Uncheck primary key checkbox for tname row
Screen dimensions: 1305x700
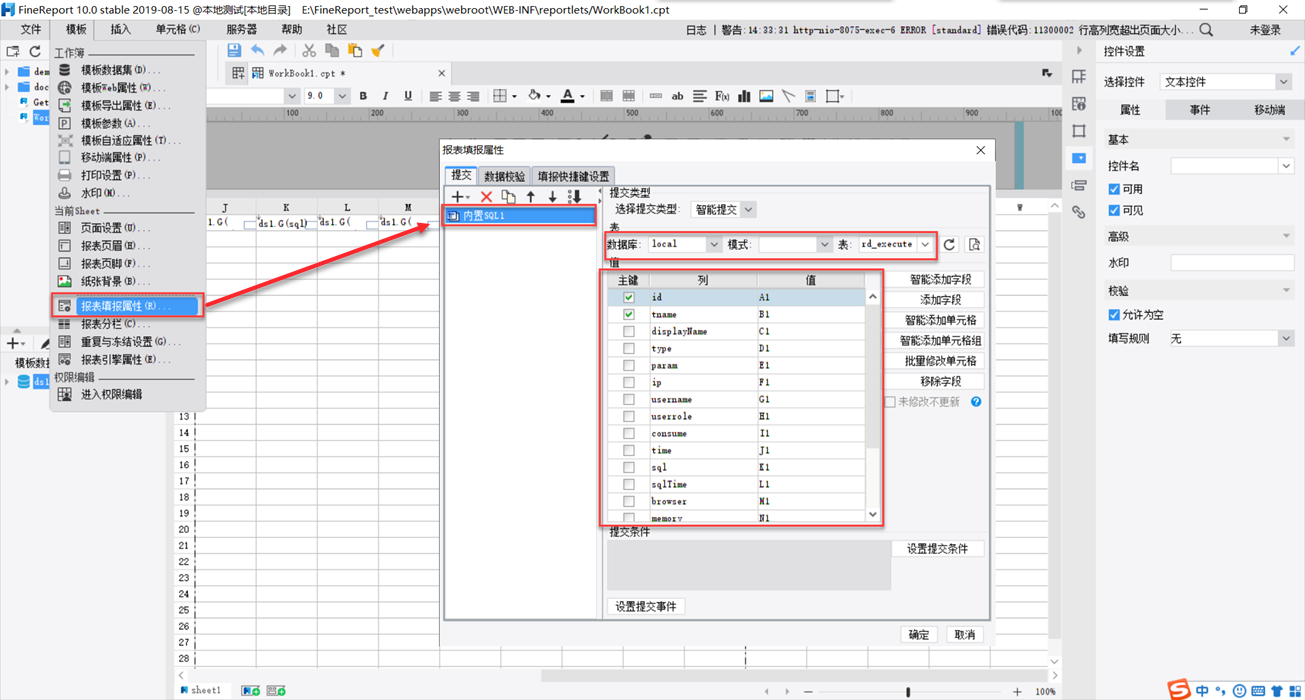pyautogui.click(x=629, y=314)
